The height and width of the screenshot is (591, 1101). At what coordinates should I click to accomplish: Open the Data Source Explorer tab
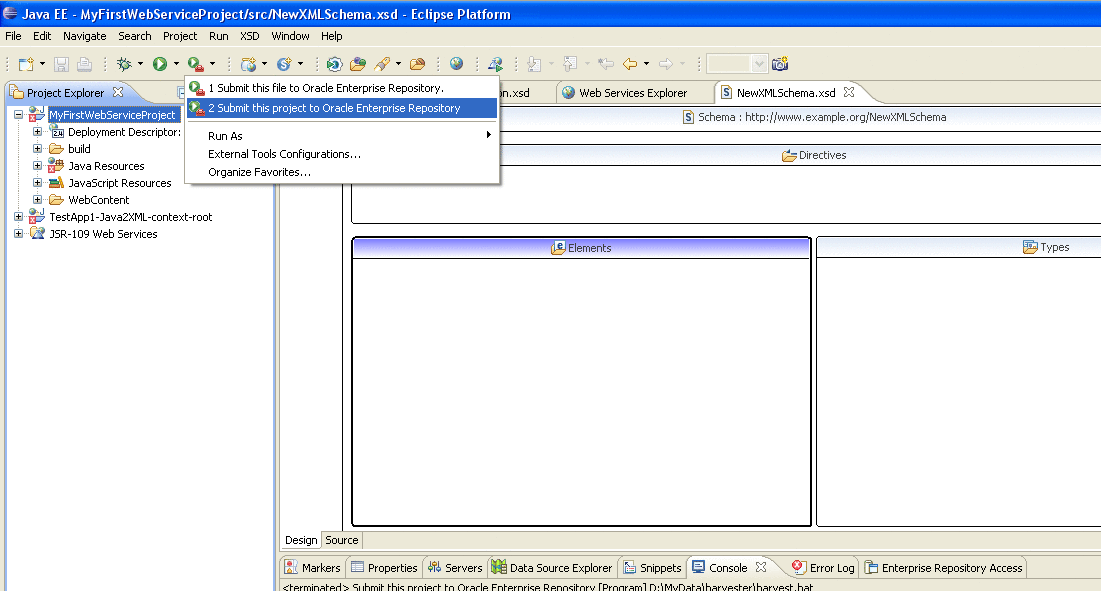click(x=552, y=568)
